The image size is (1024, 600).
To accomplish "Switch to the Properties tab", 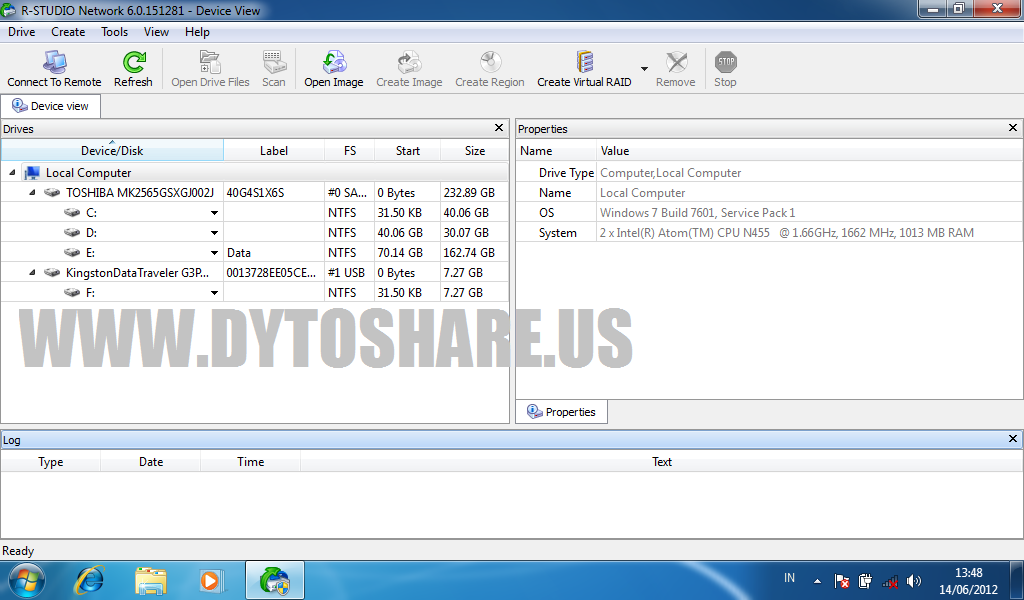I will (x=561, y=411).
